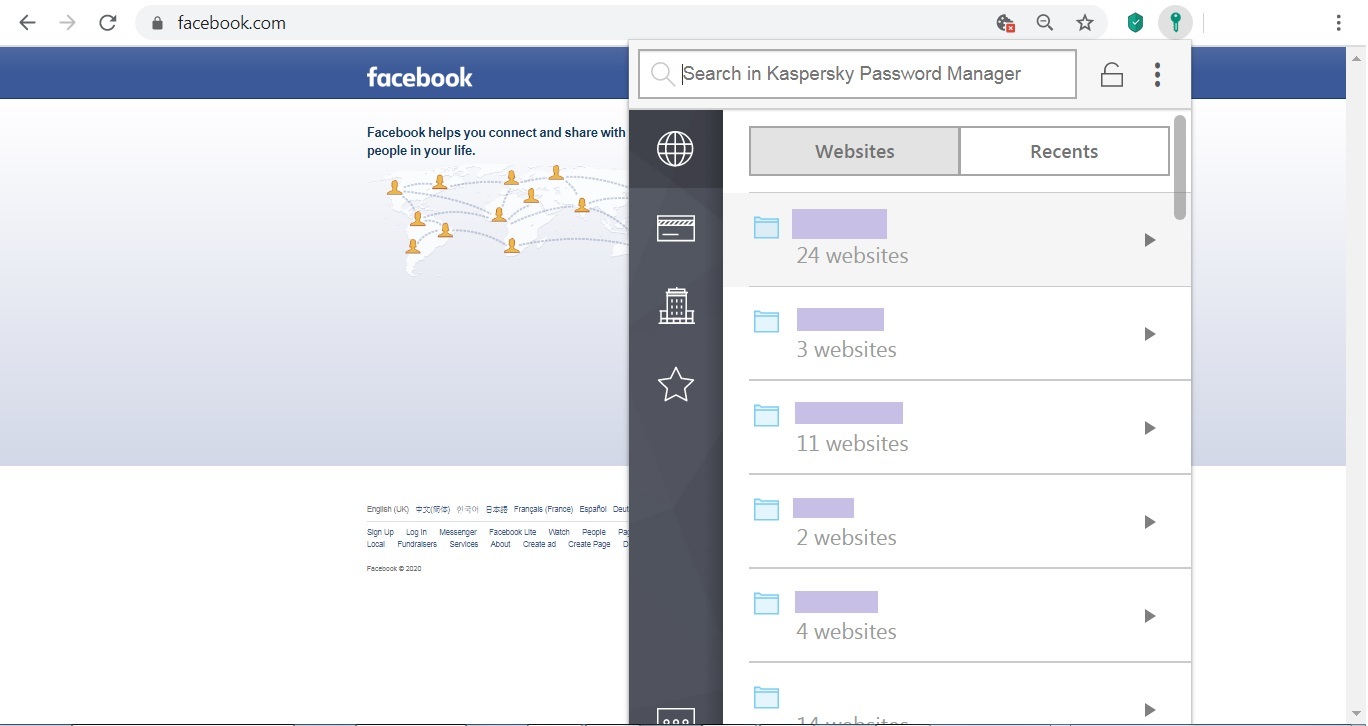Click the folder icon of the 3 websites group

pos(766,322)
